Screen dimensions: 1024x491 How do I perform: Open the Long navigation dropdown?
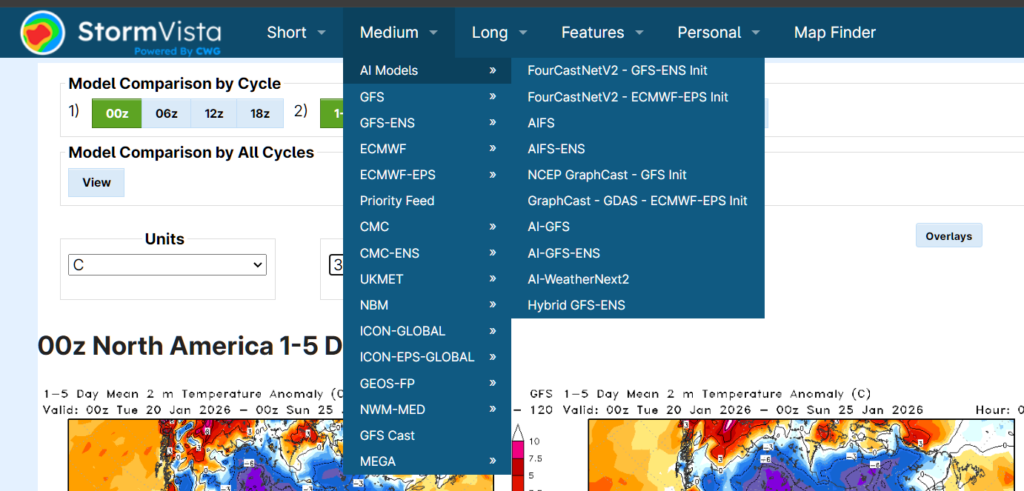pos(499,33)
